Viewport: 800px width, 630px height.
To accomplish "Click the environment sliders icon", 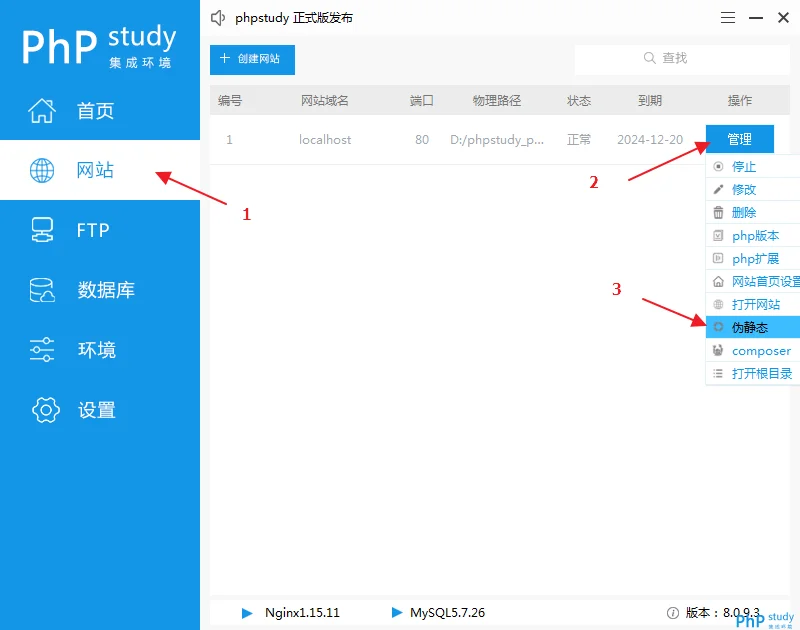I will [42, 350].
